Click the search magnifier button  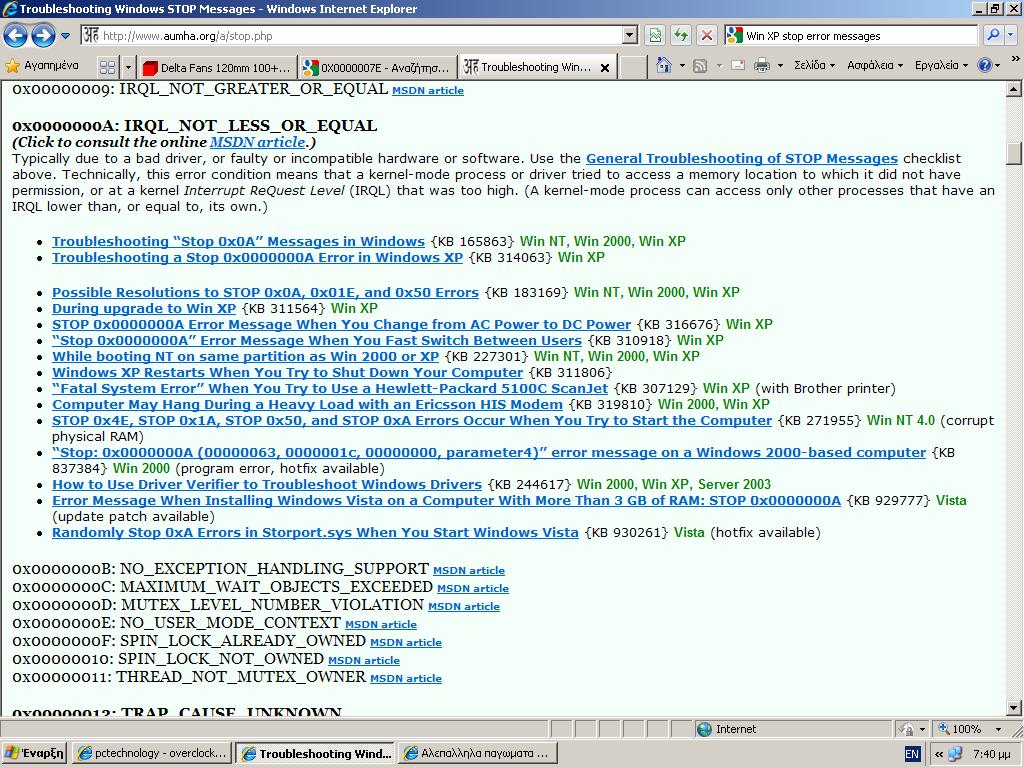point(993,35)
